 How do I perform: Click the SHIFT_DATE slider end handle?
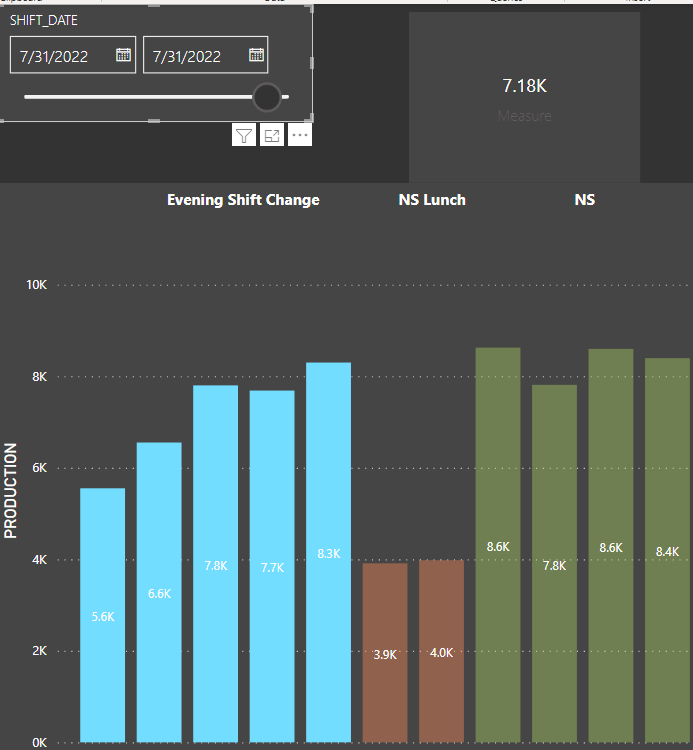click(x=267, y=97)
